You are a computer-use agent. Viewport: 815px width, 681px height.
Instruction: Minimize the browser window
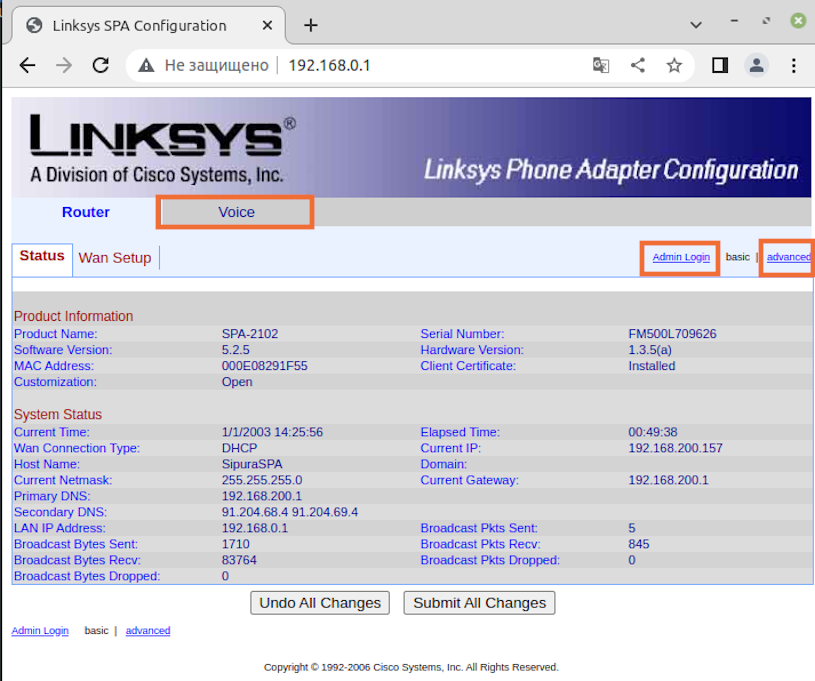pos(734,21)
